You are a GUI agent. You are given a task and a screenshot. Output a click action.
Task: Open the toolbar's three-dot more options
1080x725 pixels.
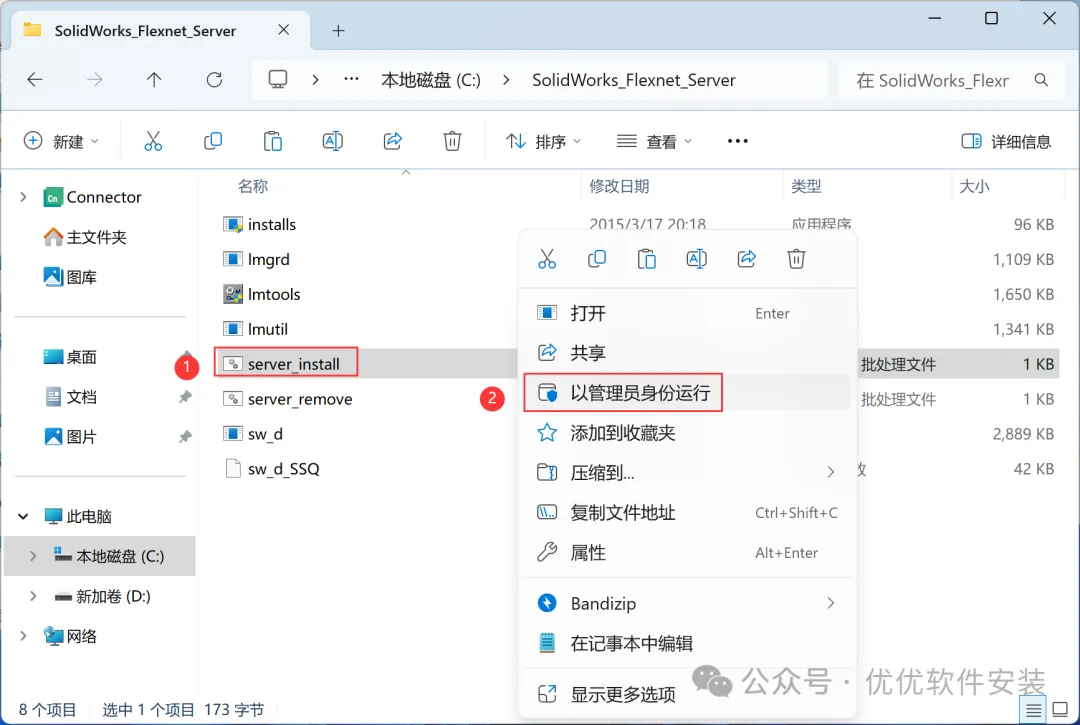(x=738, y=141)
